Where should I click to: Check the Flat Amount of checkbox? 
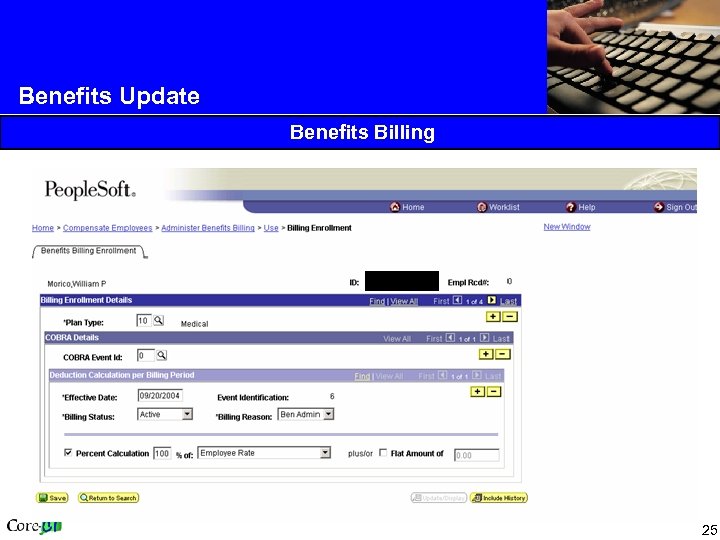point(383,453)
